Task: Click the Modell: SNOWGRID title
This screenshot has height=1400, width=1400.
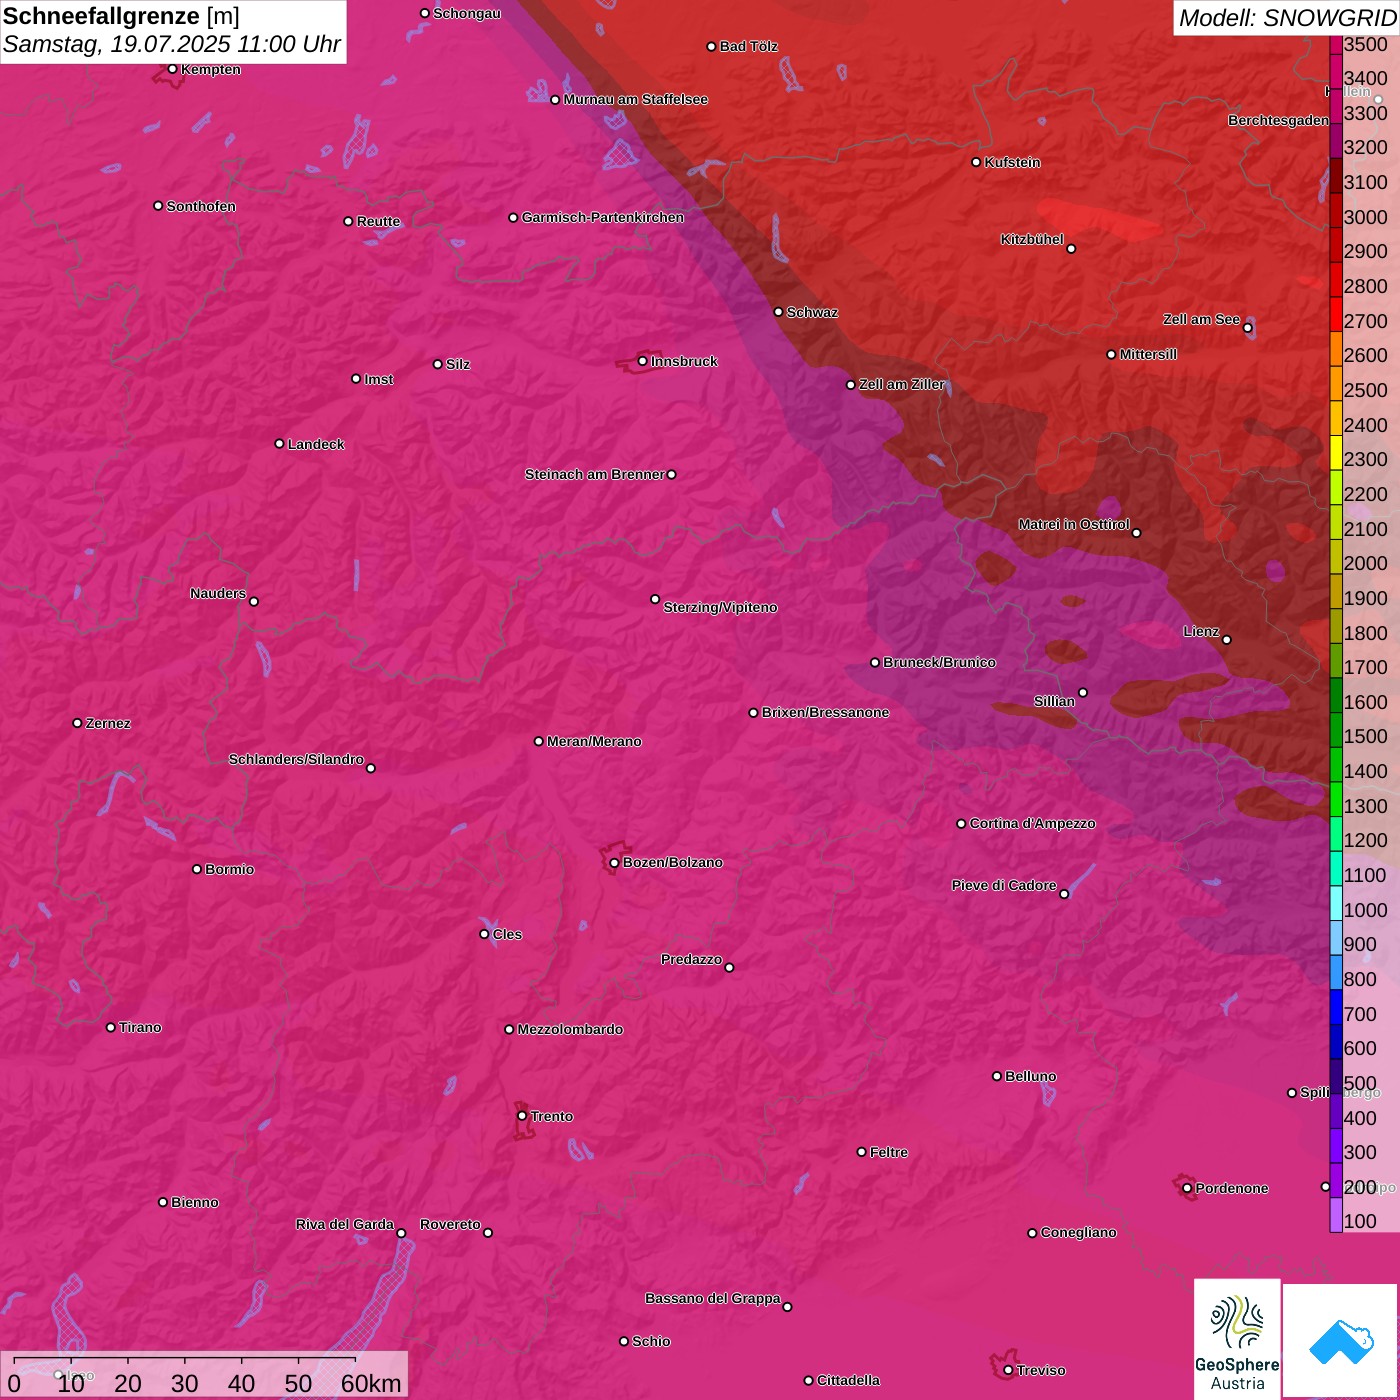Action: coord(1287,17)
